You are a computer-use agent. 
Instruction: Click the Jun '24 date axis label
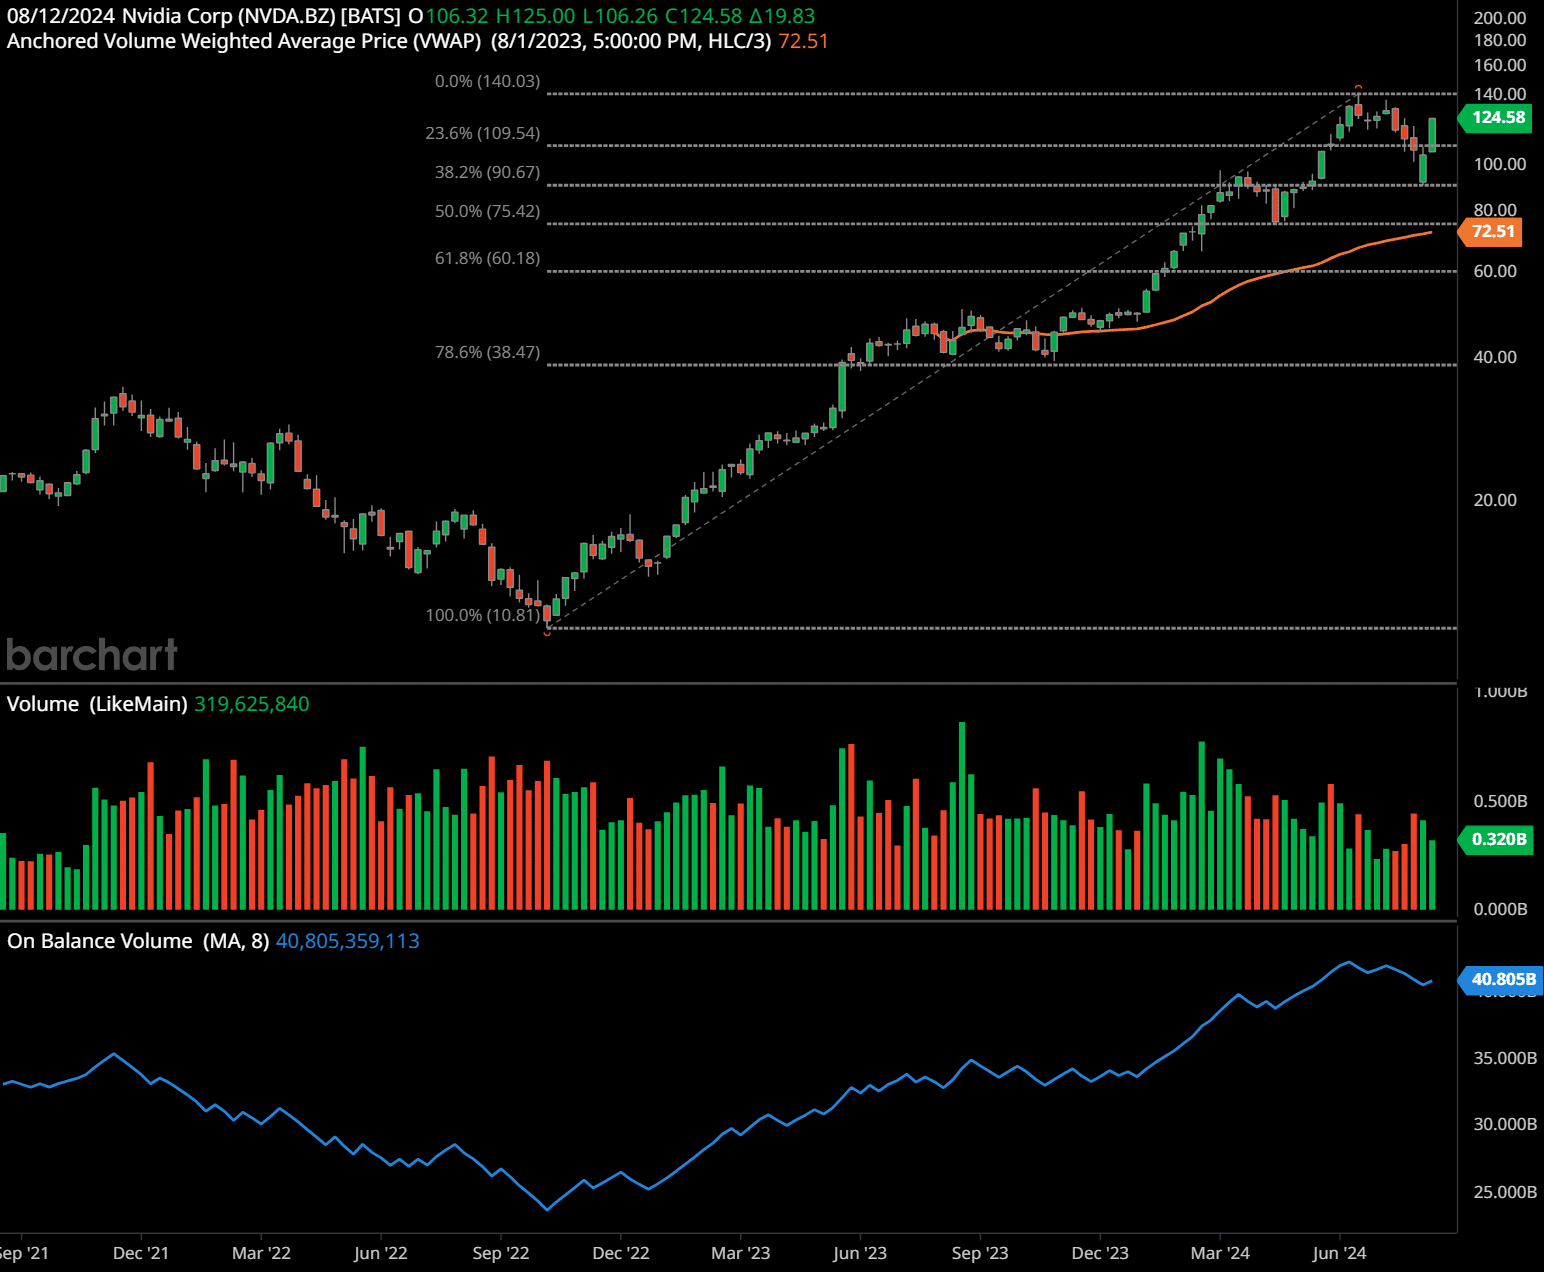(1340, 1253)
